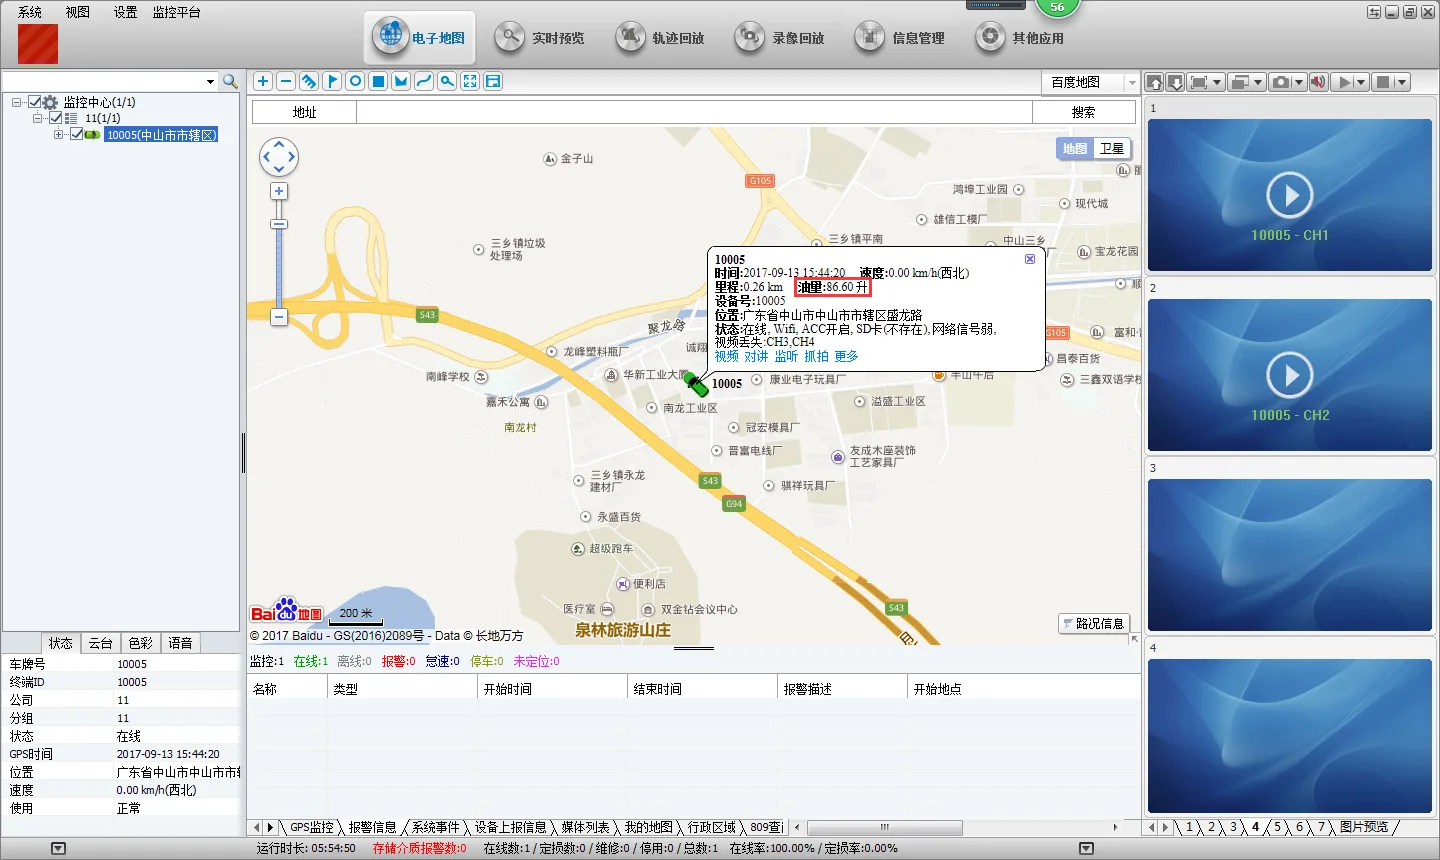1440x860 pixels.
Task: Close the 10005 vehicle info popup
Action: point(1030,259)
